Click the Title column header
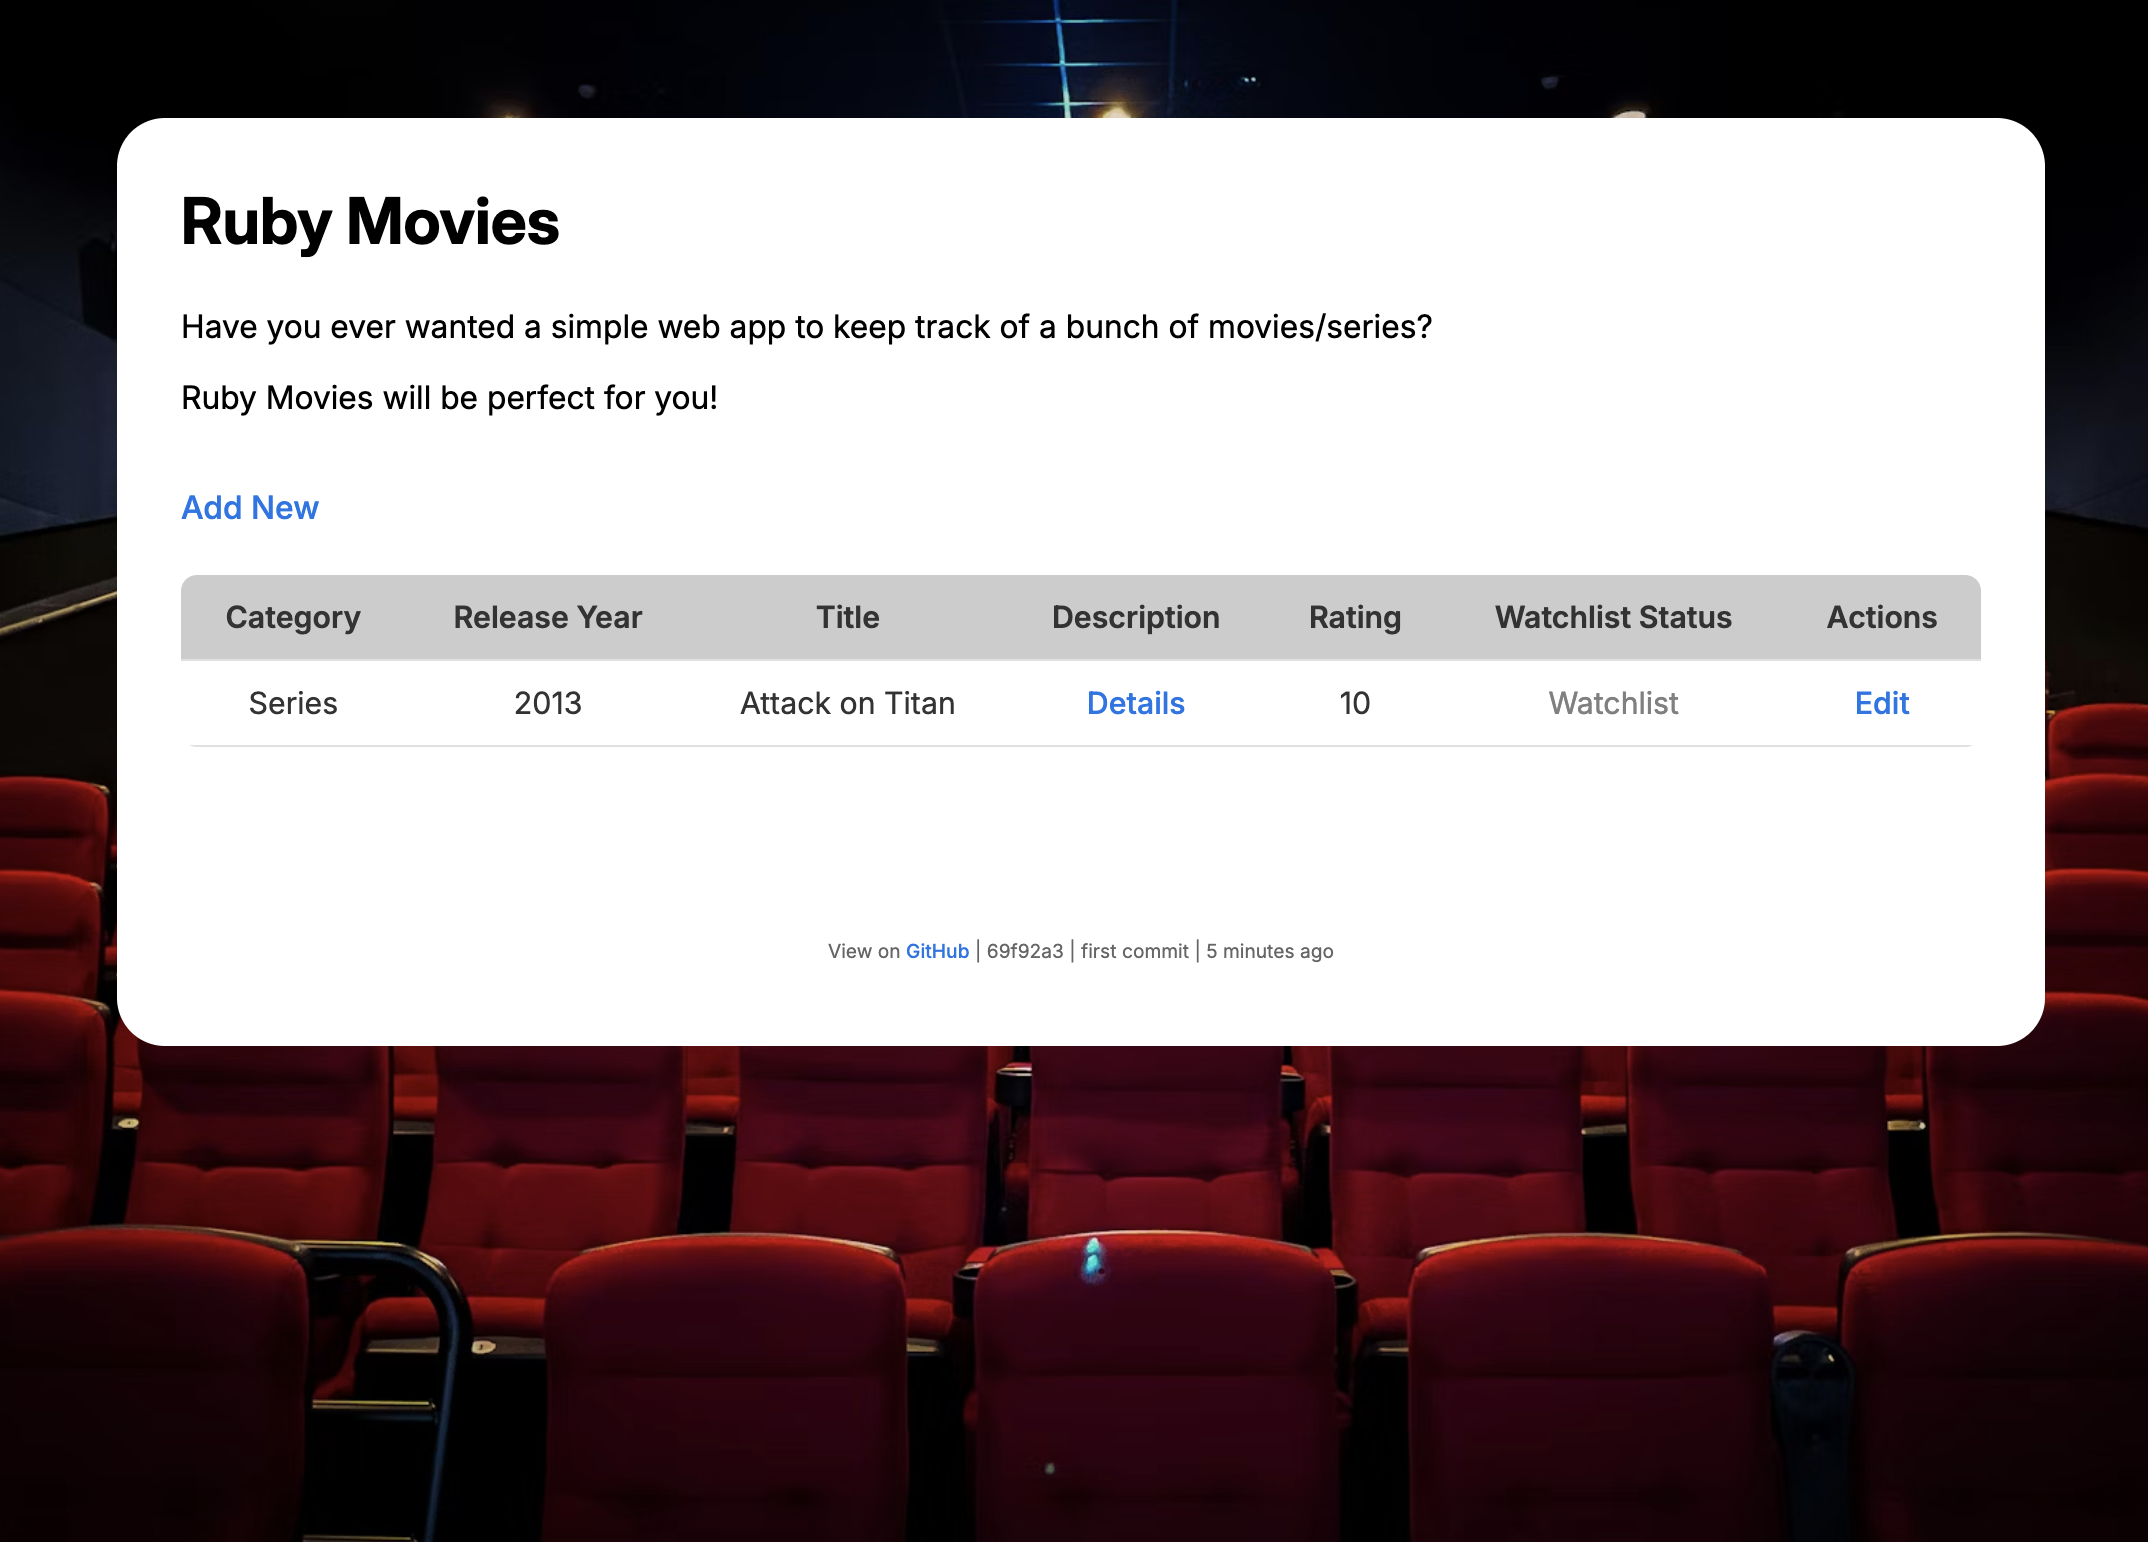 (x=847, y=617)
